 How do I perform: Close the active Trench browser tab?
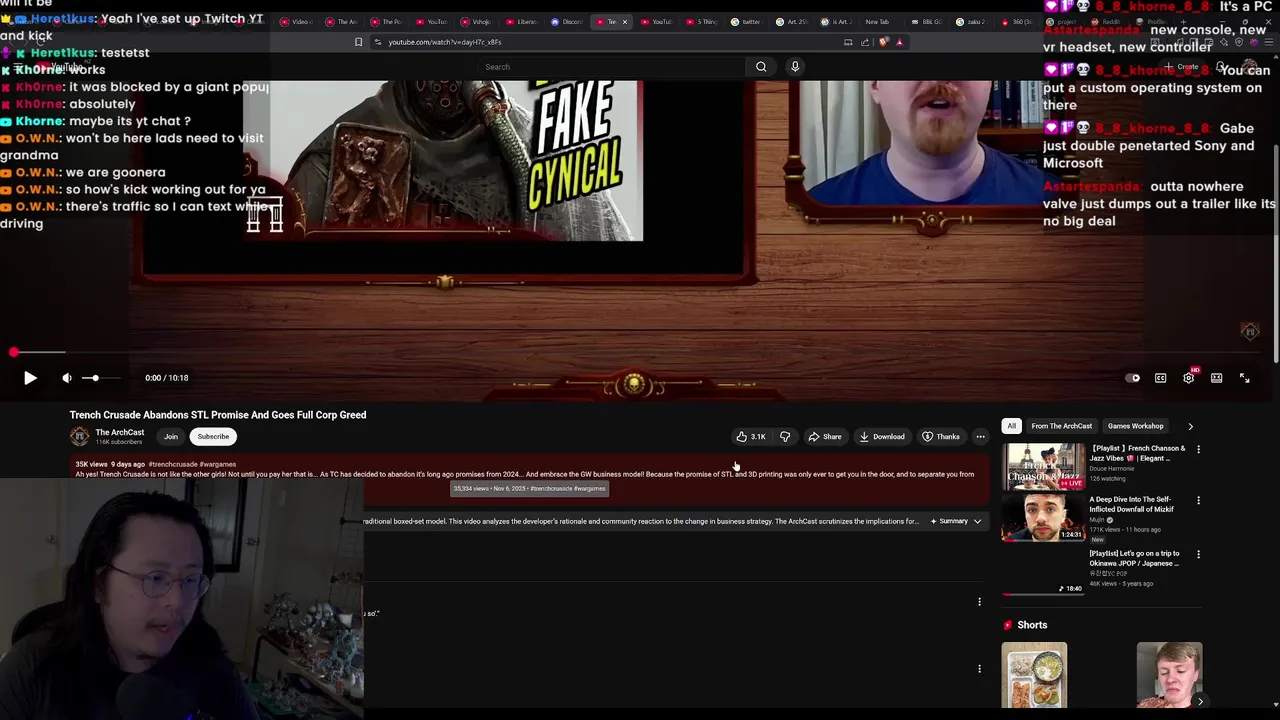click(625, 21)
